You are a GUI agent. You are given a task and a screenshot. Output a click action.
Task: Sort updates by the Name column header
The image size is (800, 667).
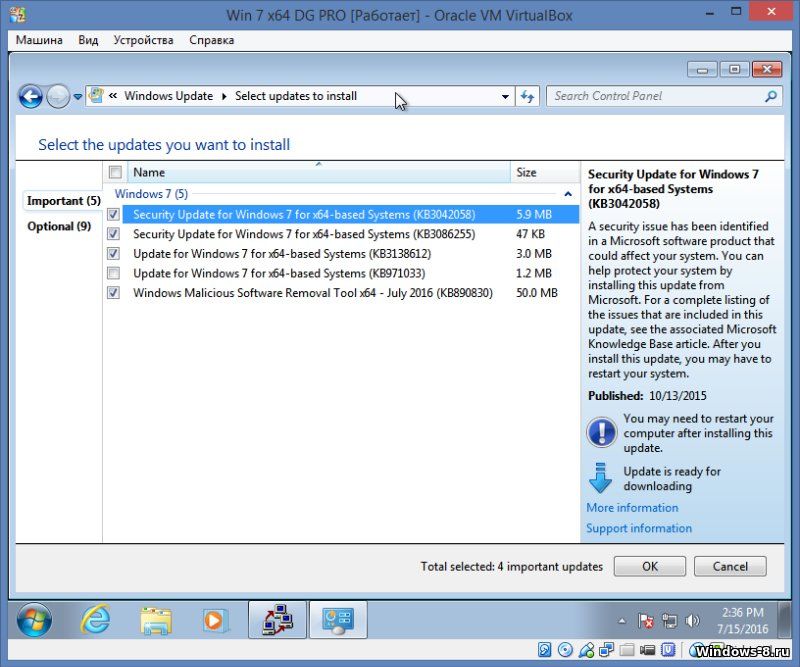318,172
